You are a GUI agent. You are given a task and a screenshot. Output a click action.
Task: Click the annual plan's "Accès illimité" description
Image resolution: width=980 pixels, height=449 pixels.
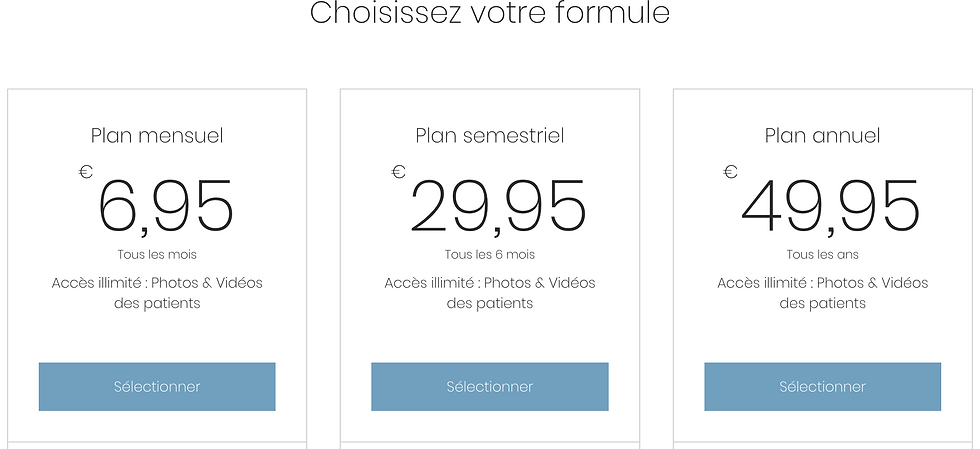coord(822,293)
